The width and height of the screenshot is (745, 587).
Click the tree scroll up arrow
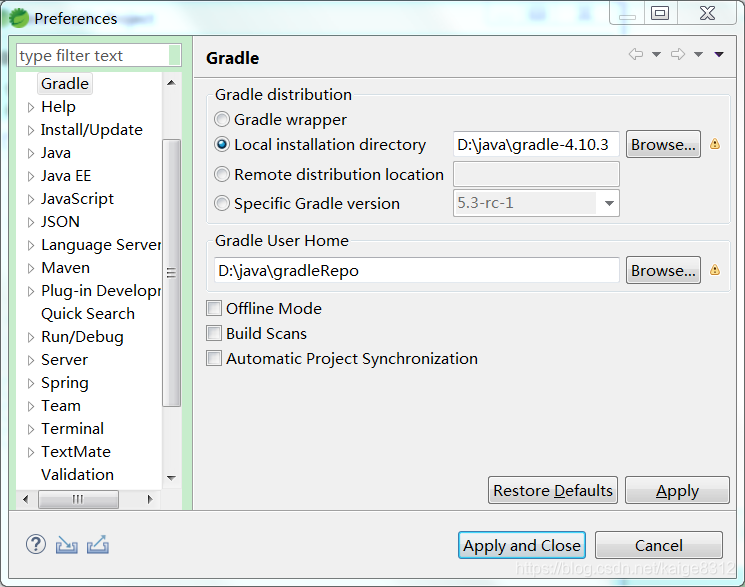pyautogui.click(x=172, y=83)
